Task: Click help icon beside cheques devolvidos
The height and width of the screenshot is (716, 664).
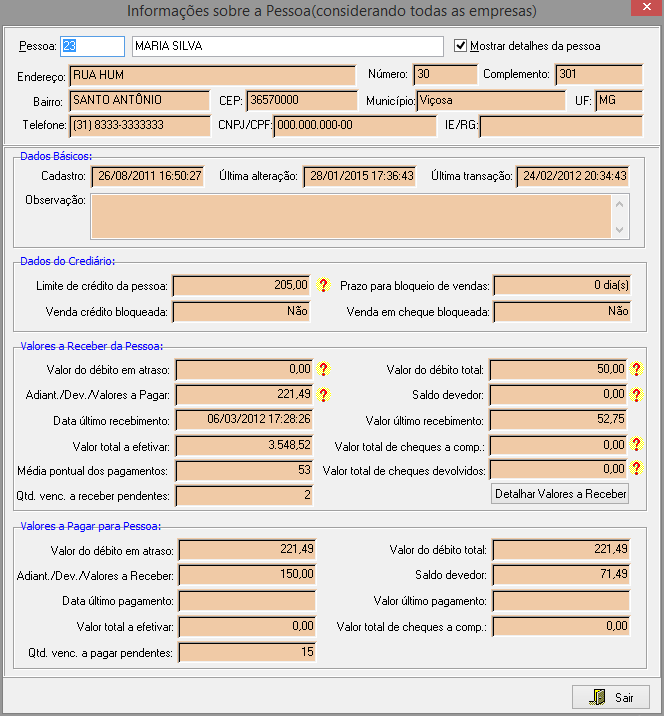Action: click(x=635, y=469)
